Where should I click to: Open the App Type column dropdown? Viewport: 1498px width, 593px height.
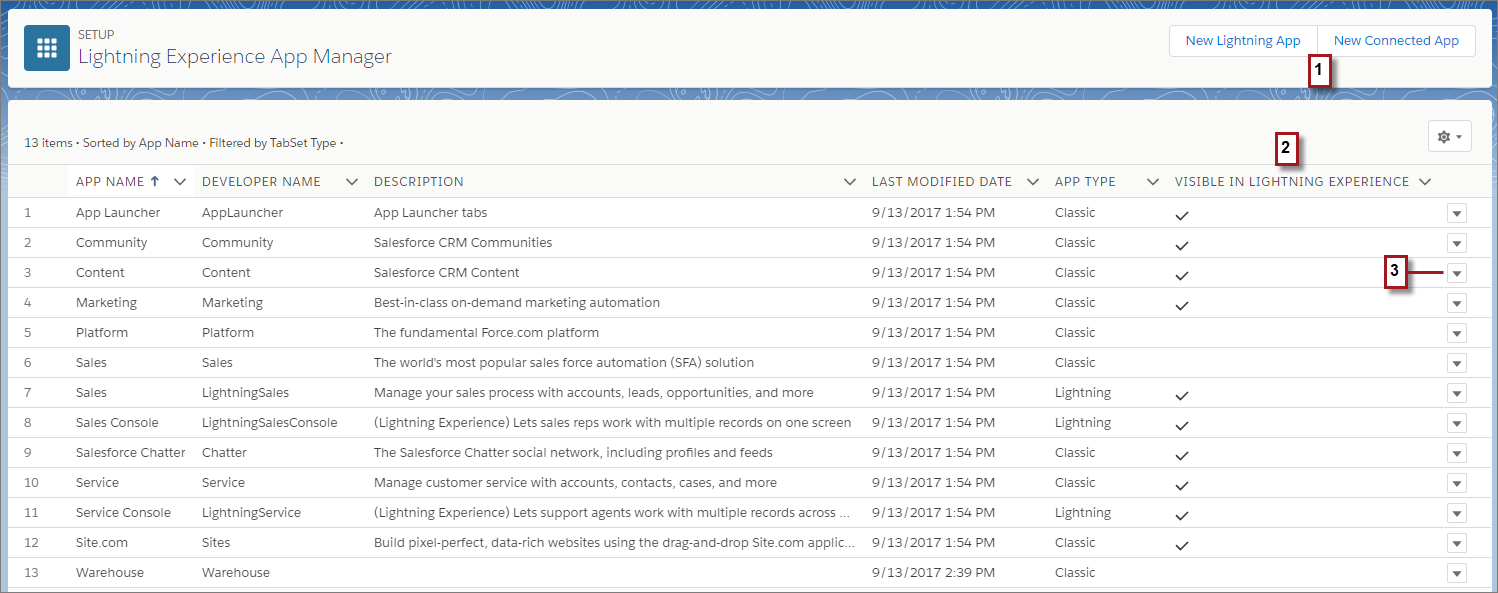1152,181
